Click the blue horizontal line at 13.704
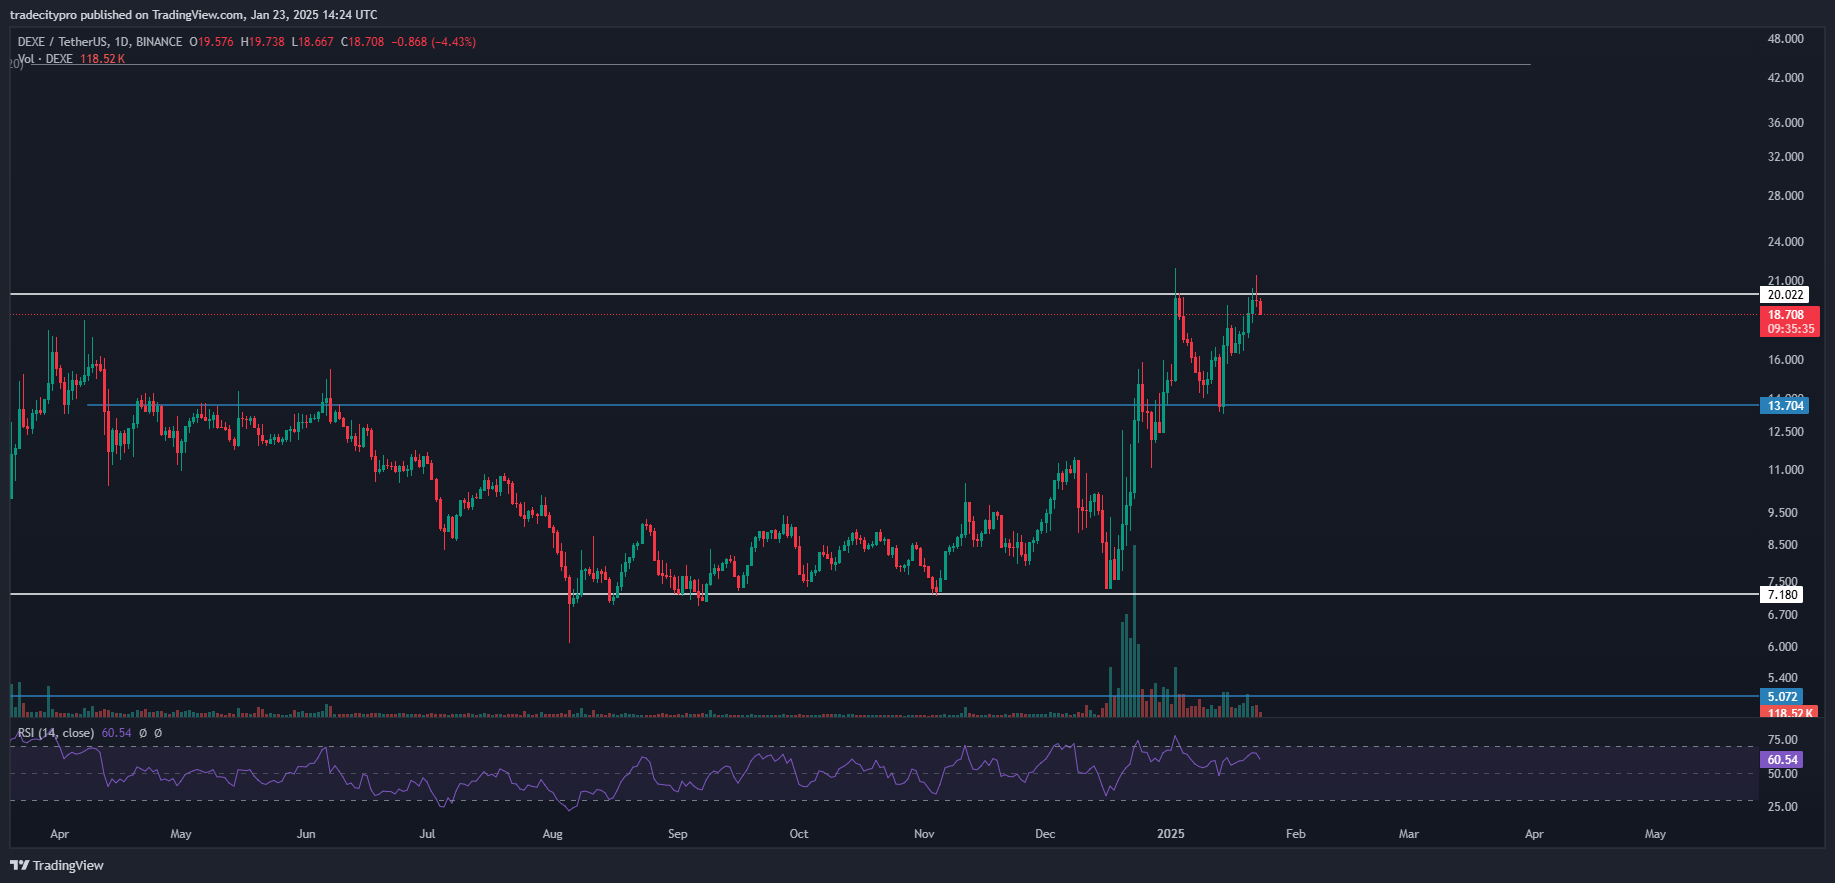 (x=922, y=405)
